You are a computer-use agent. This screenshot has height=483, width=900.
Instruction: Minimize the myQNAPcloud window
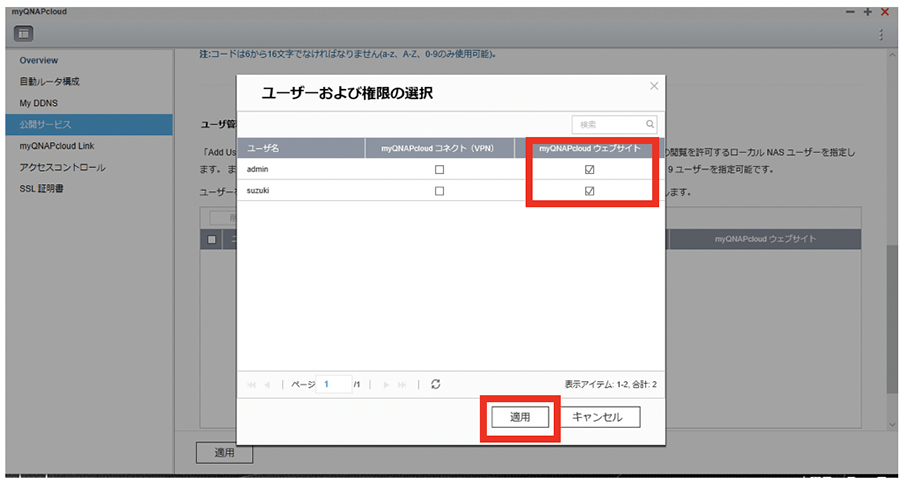851,12
